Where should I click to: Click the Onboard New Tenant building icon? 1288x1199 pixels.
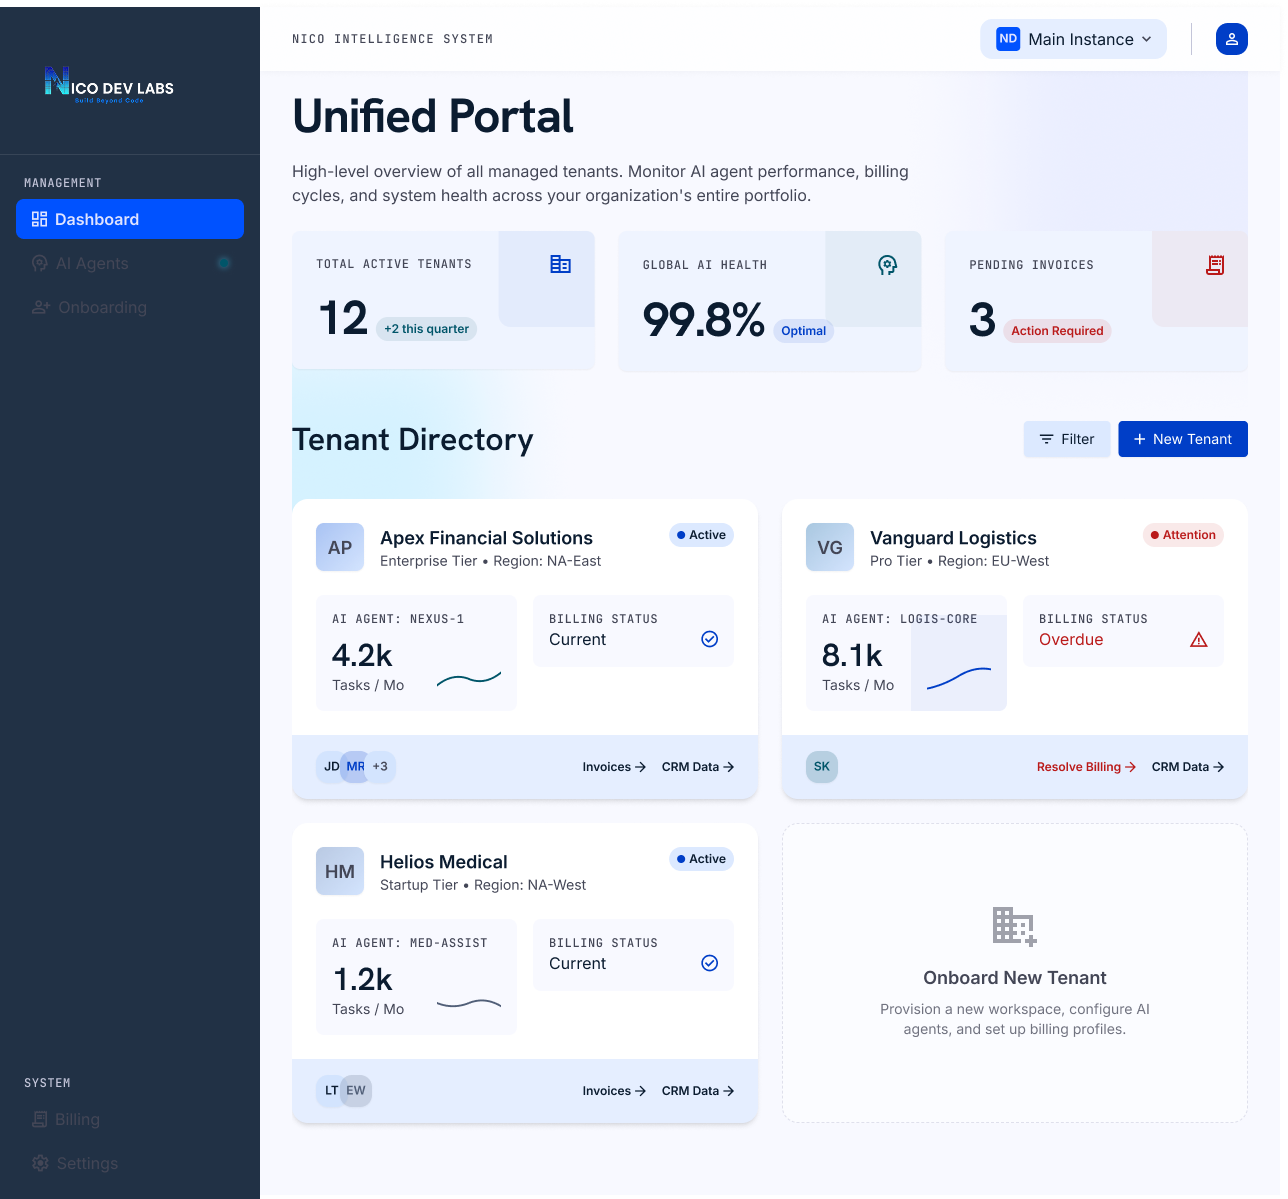pyautogui.click(x=1015, y=926)
